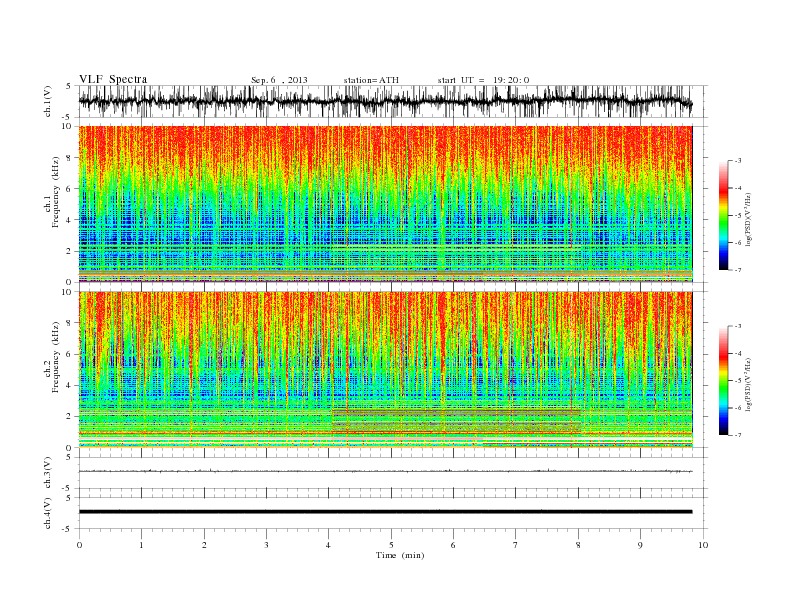Viewport: 792px width, 612px height.
Task: Click the "VLF Spectra" plot title
Action: pos(113,79)
